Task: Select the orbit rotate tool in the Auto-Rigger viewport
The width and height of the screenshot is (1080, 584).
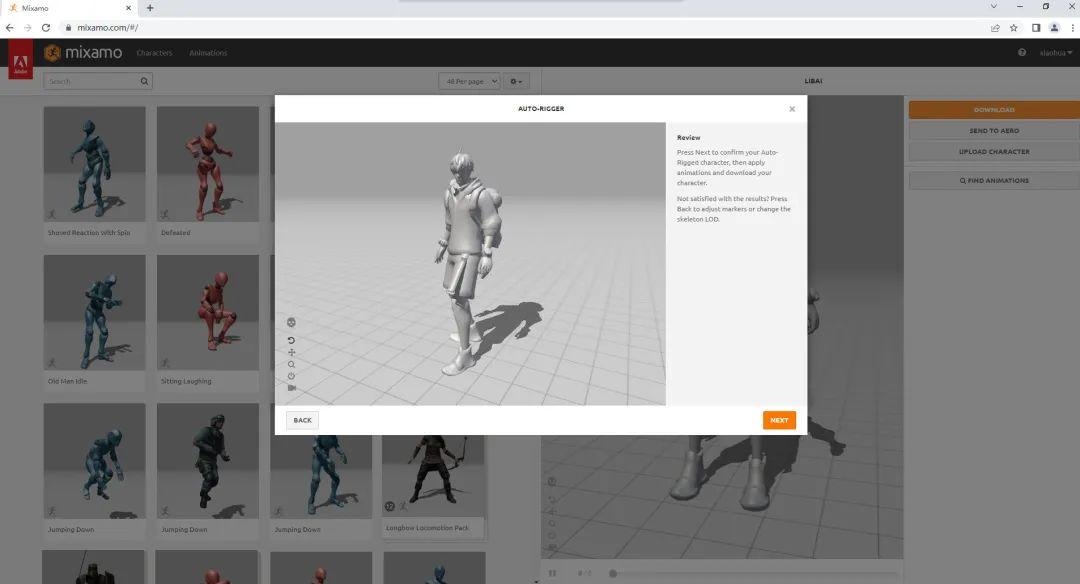Action: (291, 340)
